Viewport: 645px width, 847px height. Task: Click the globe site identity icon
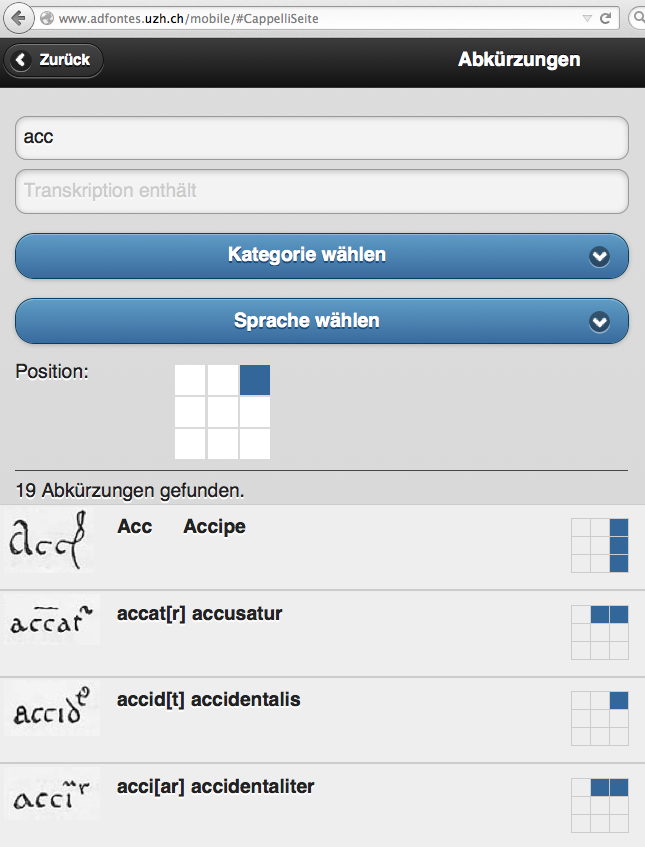click(45, 18)
